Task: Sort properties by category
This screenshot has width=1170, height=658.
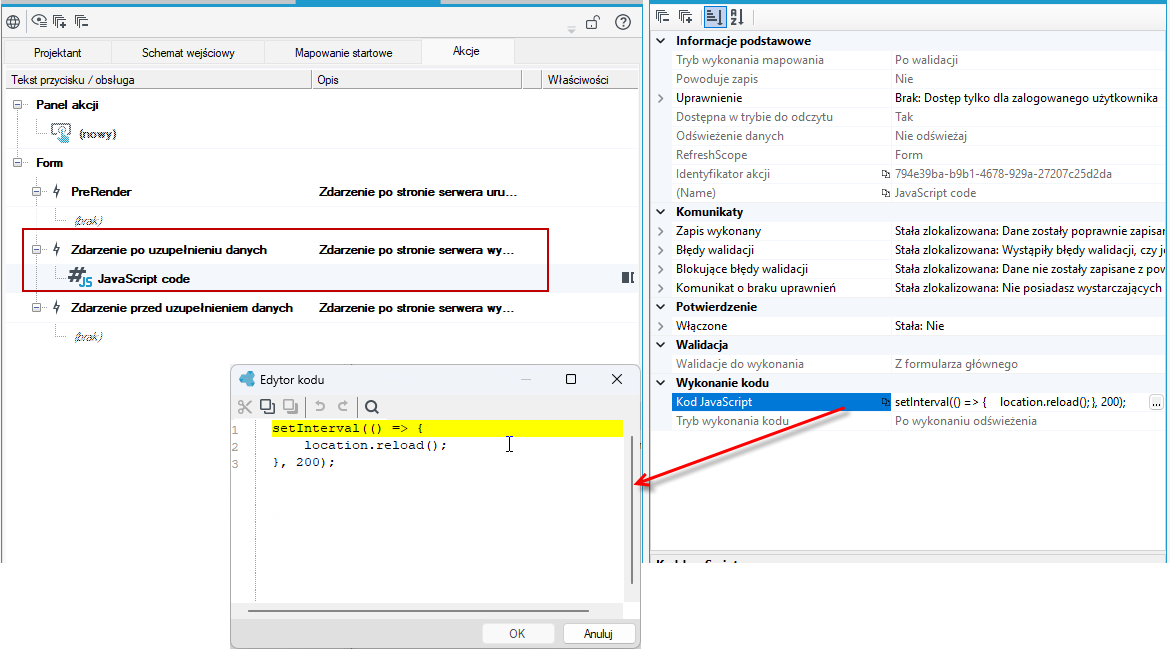Action: (714, 16)
